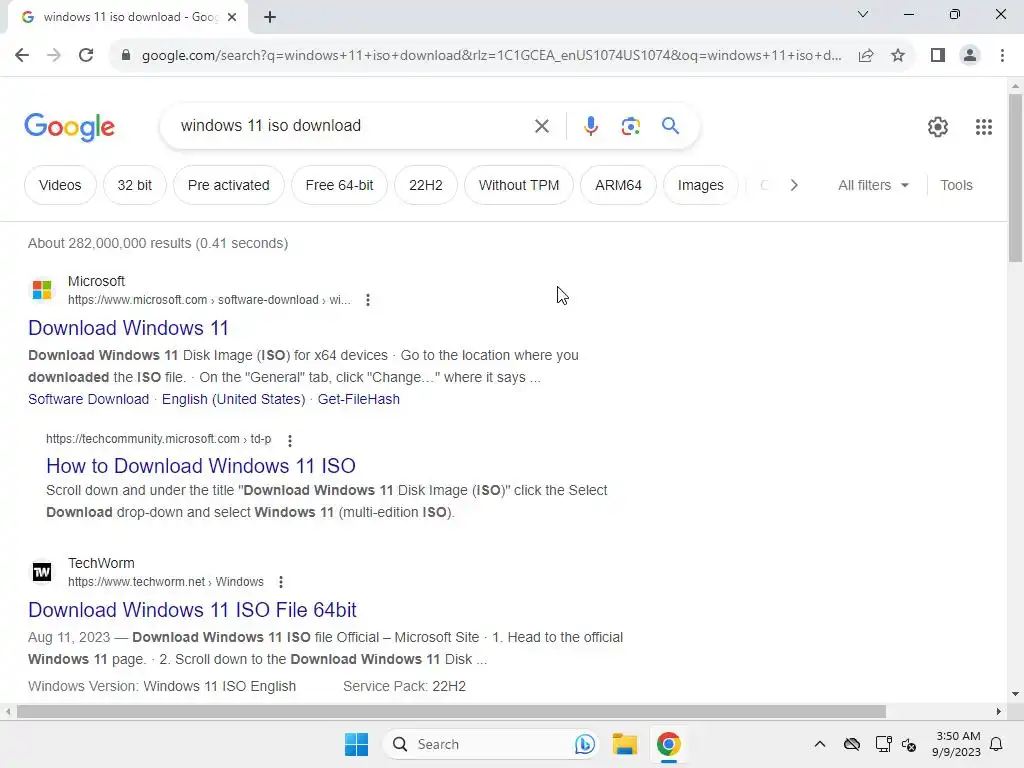
Task: Clear the search query with X
Action: 541,126
